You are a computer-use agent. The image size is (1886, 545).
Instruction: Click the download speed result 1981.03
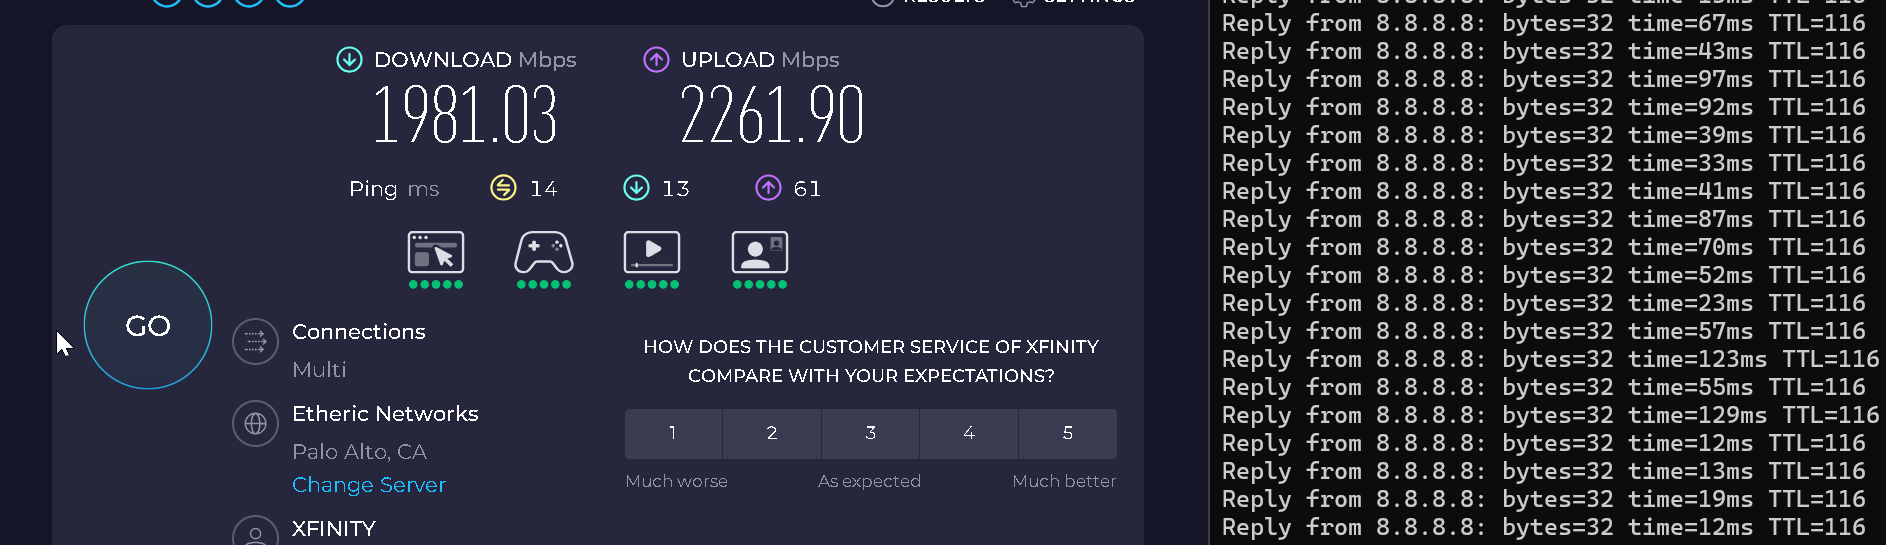click(x=465, y=115)
